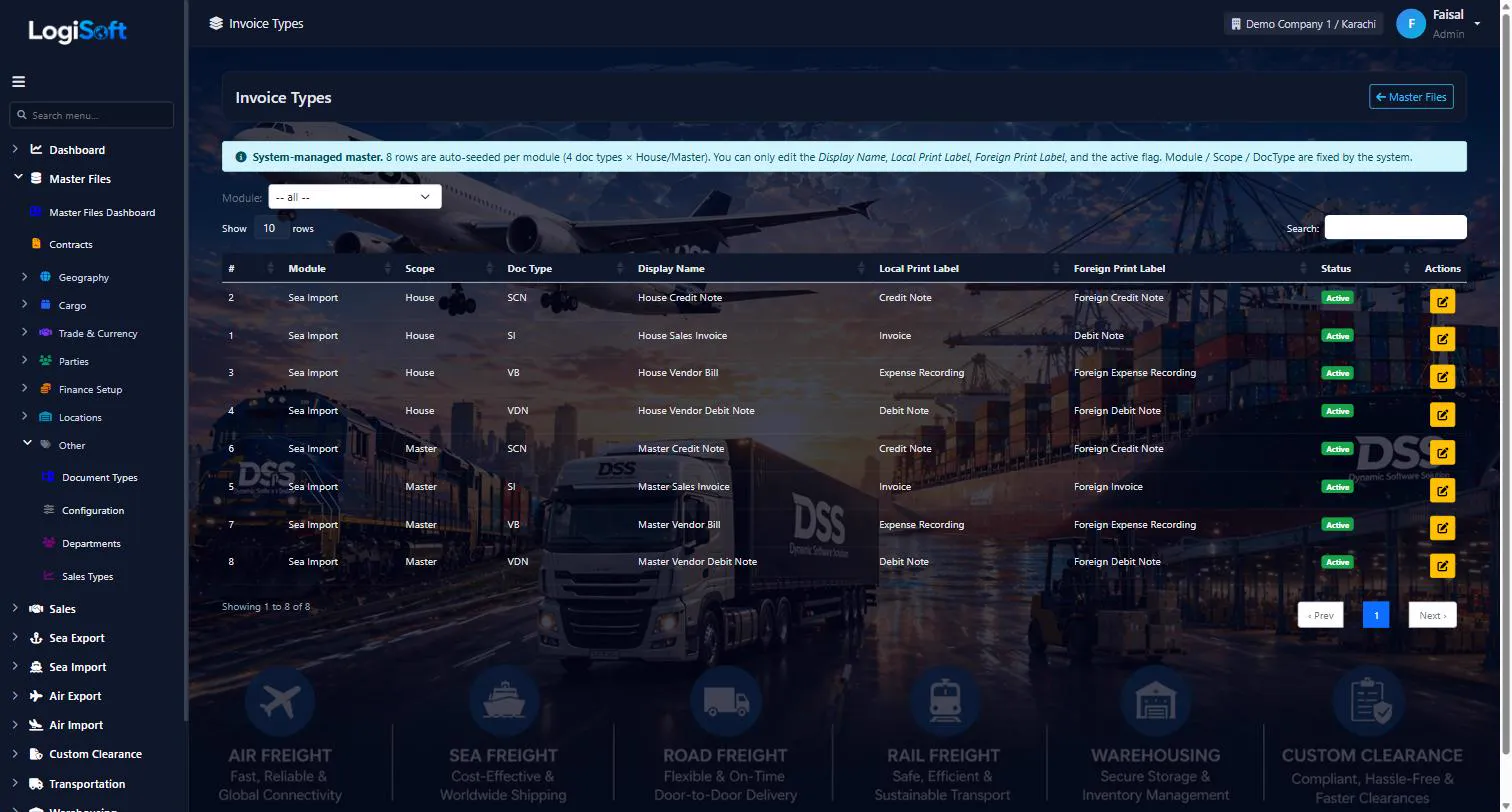Edit the House Credit Note row
The width and height of the screenshot is (1512, 812).
coord(1442,301)
